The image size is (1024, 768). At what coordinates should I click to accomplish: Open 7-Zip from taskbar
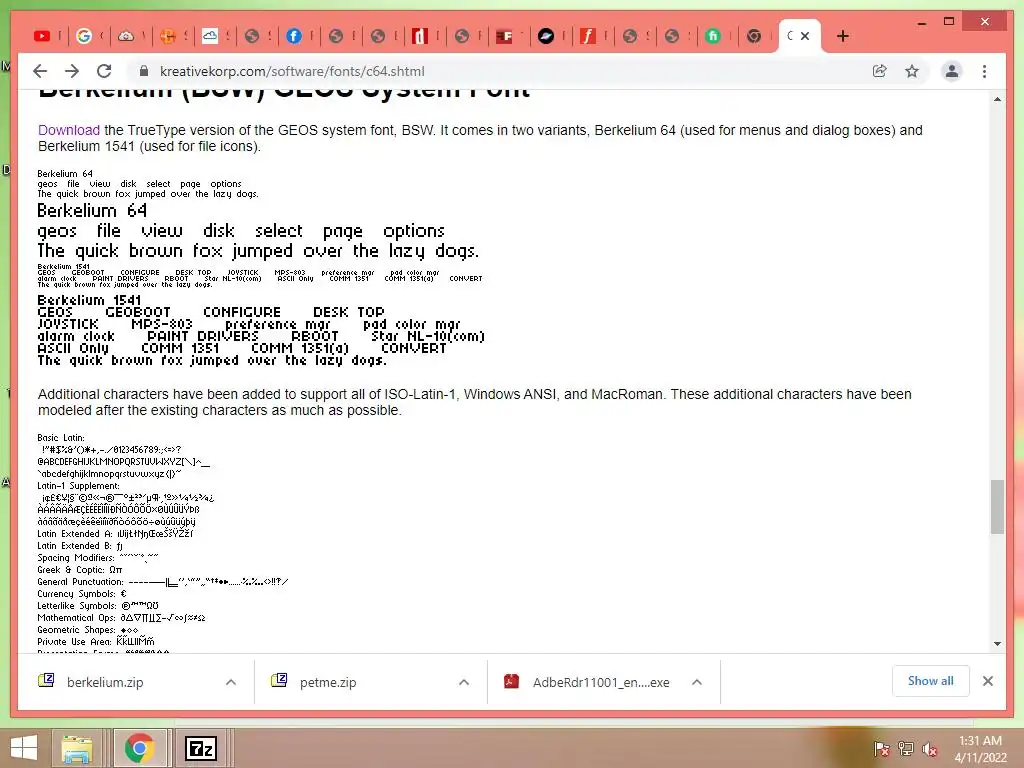click(x=200, y=748)
